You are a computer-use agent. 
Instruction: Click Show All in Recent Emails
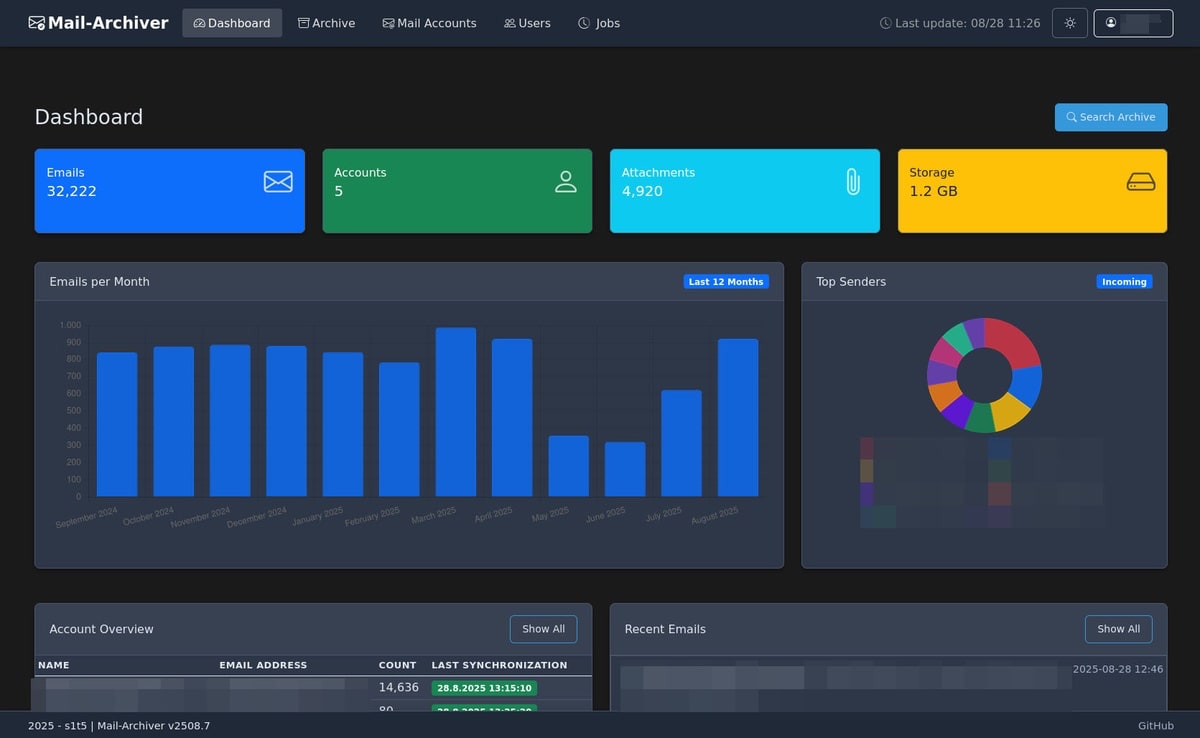coord(1118,629)
